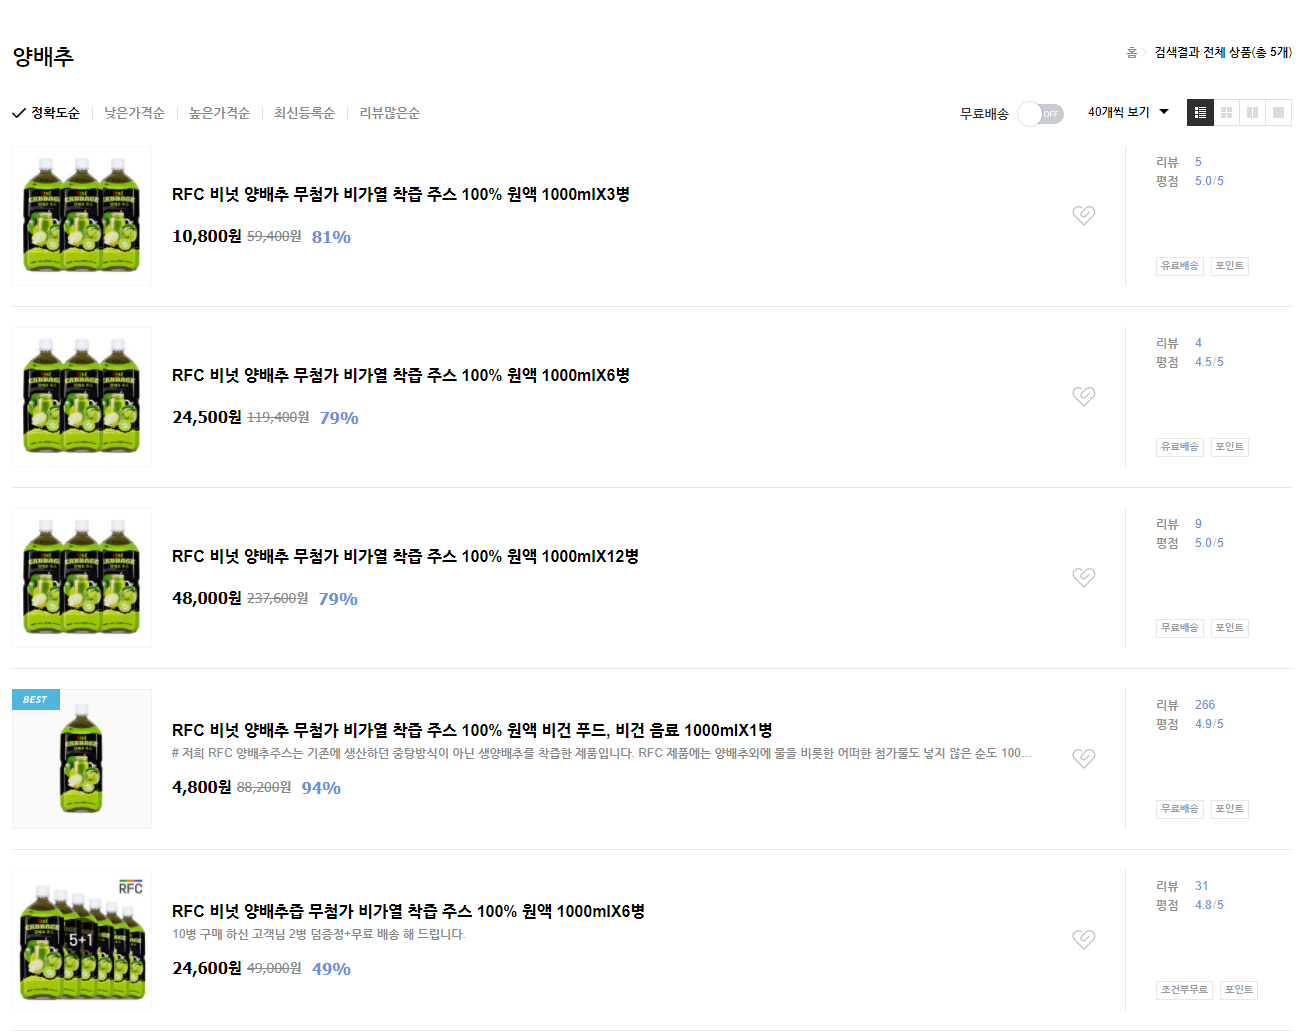Click heart icon for 24,500원 product
The width and height of the screenshot is (1302, 1035).
(x=1084, y=396)
